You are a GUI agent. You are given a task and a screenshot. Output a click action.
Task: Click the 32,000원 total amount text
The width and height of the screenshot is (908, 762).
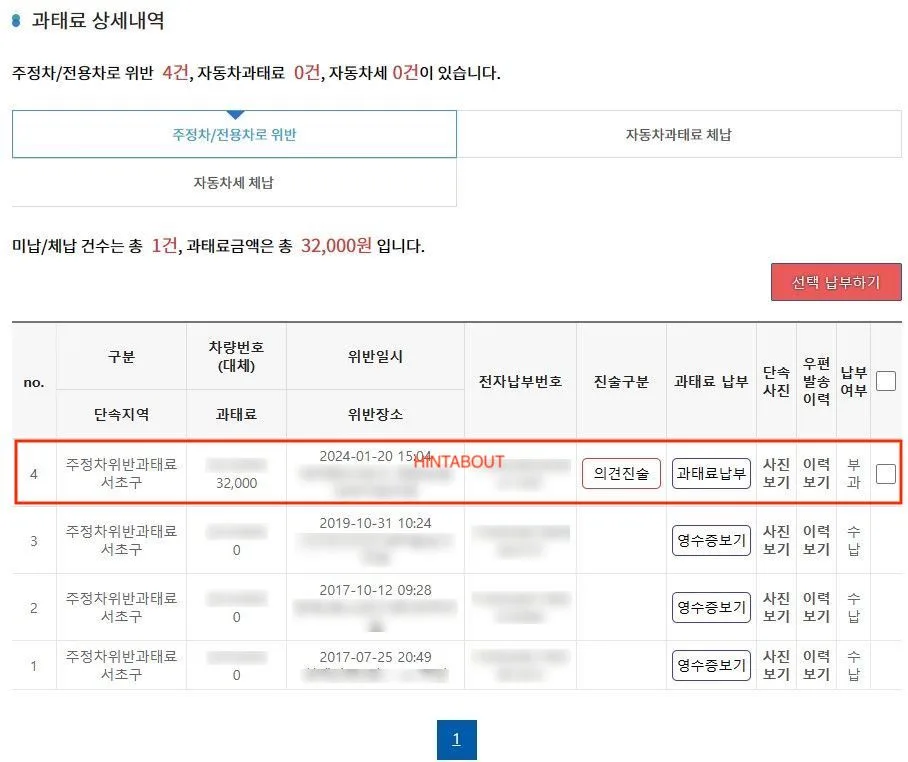click(x=336, y=246)
